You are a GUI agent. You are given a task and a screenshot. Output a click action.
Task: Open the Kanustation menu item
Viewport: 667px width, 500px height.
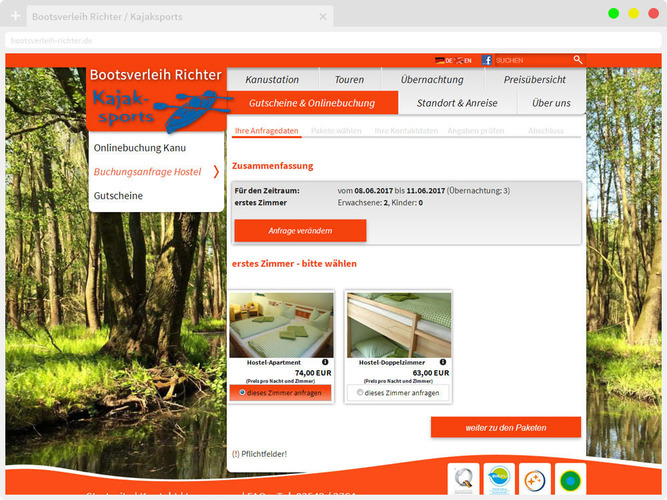point(272,79)
